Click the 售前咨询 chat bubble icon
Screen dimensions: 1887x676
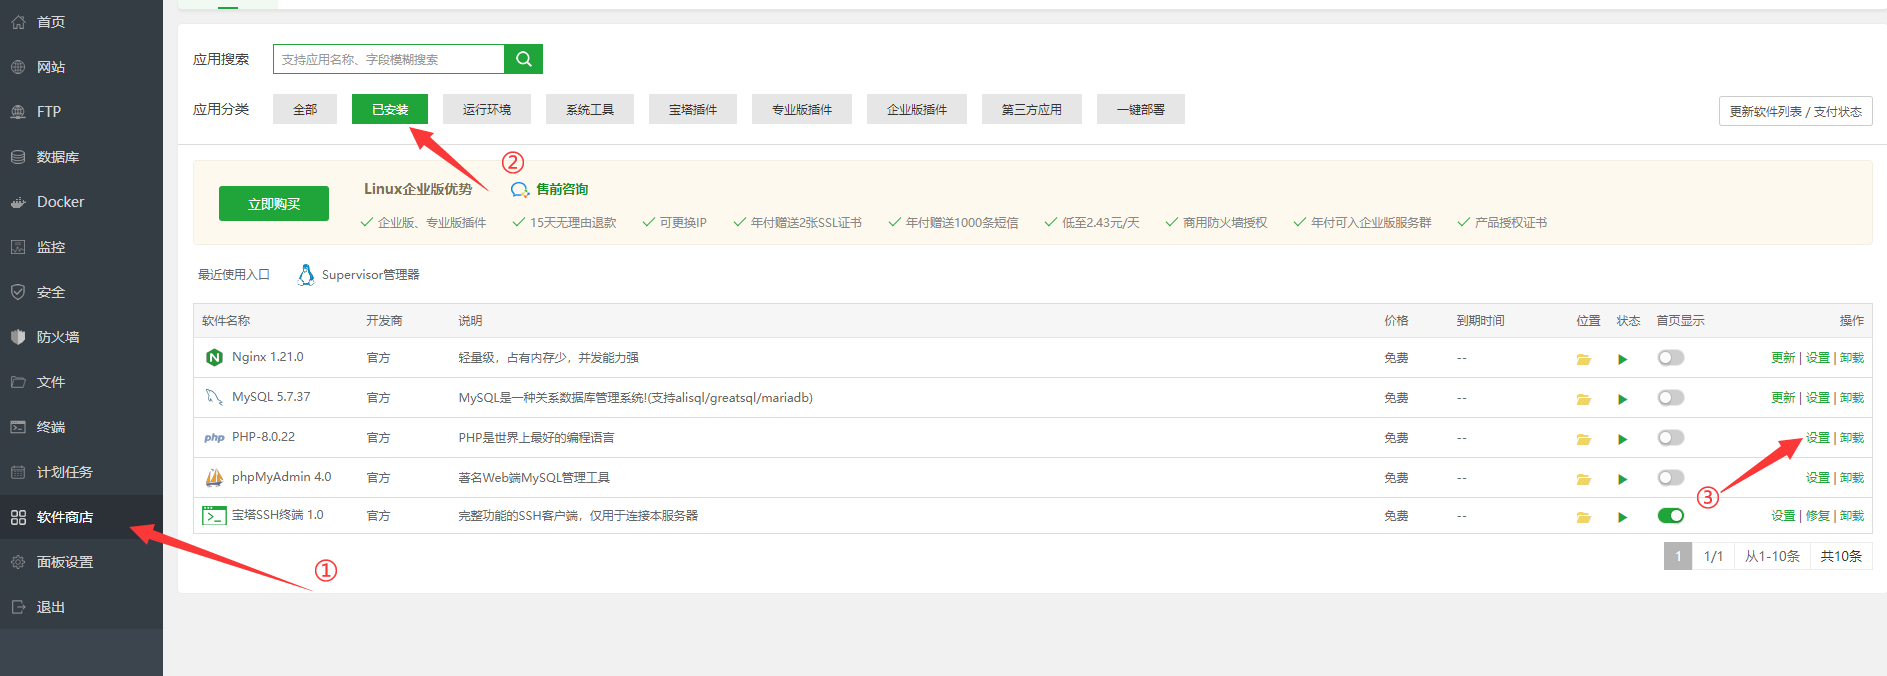tap(520, 190)
